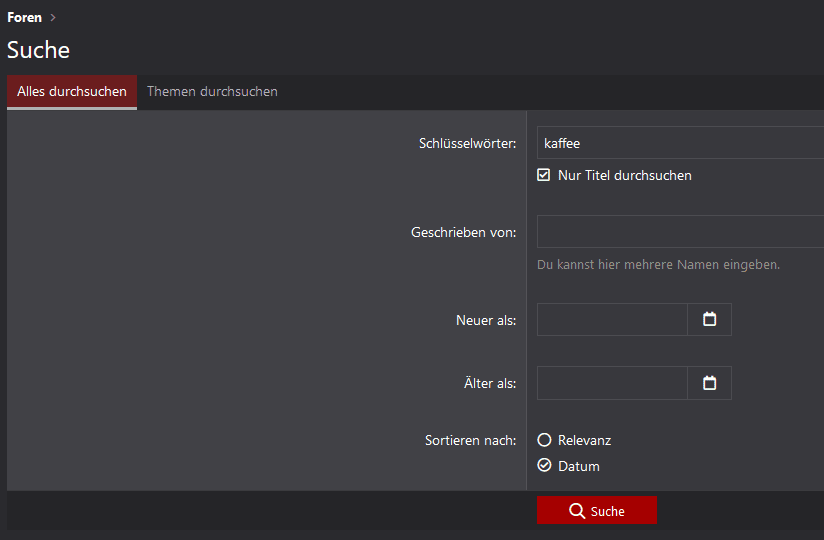This screenshot has width=824, height=540.
Task: Open the calendar picker for Älter als
Action: tap(709, 383)
